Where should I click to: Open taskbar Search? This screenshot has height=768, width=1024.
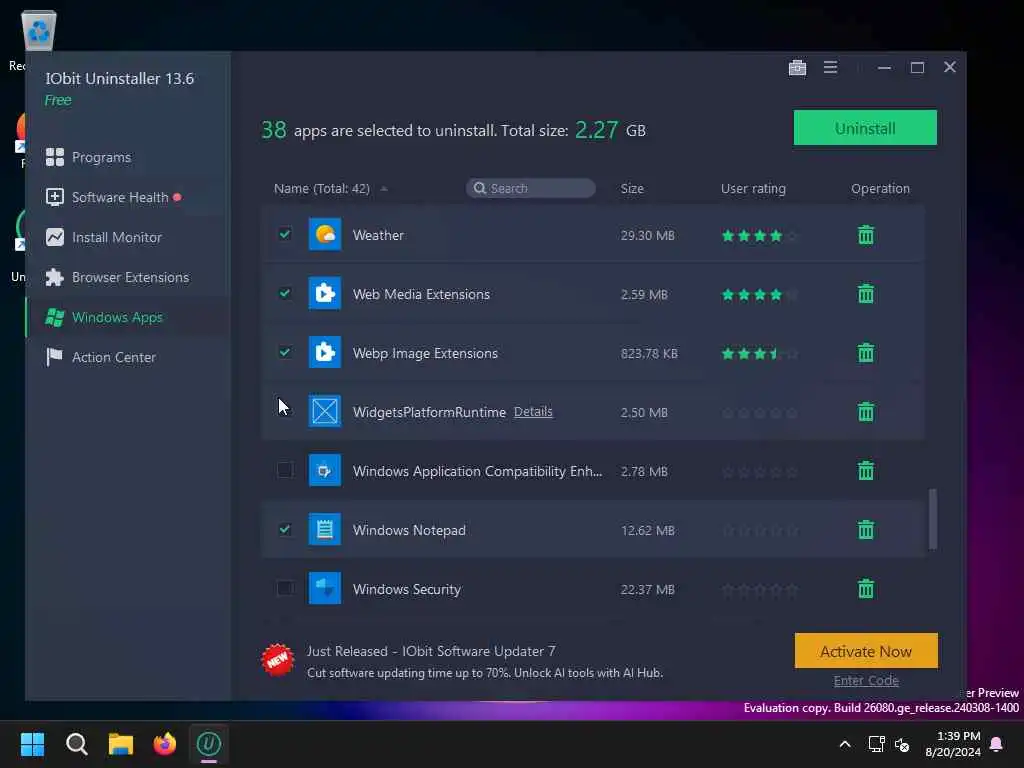[x=76, y=744]
